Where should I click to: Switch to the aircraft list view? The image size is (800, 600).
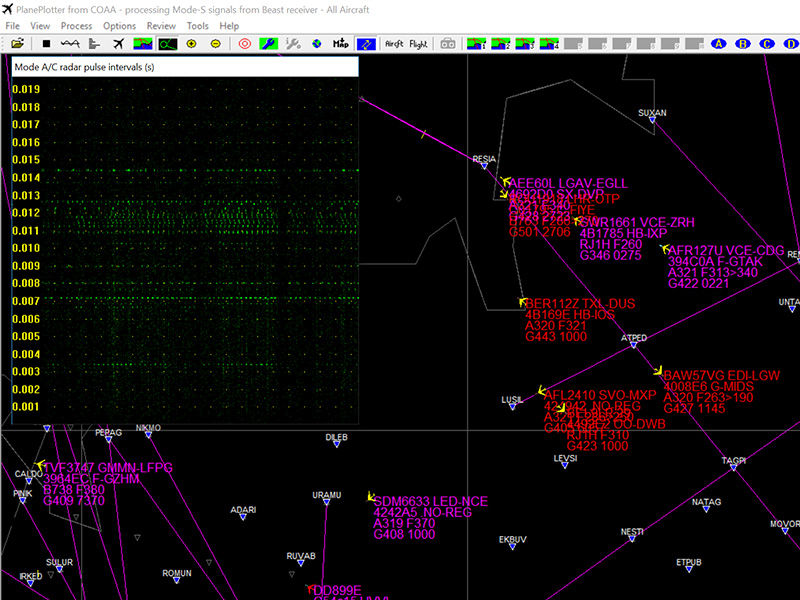point(118,44)
